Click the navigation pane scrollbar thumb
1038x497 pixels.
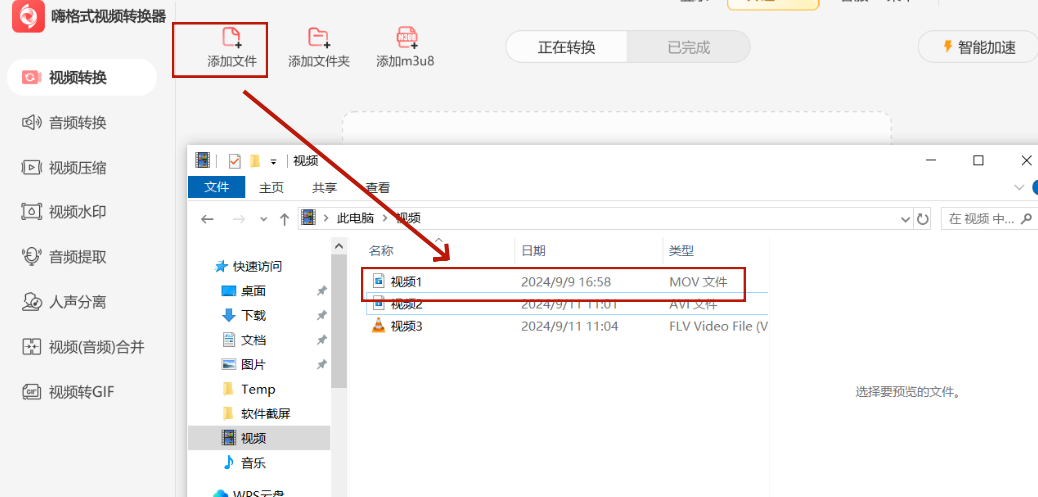[338, 322]
